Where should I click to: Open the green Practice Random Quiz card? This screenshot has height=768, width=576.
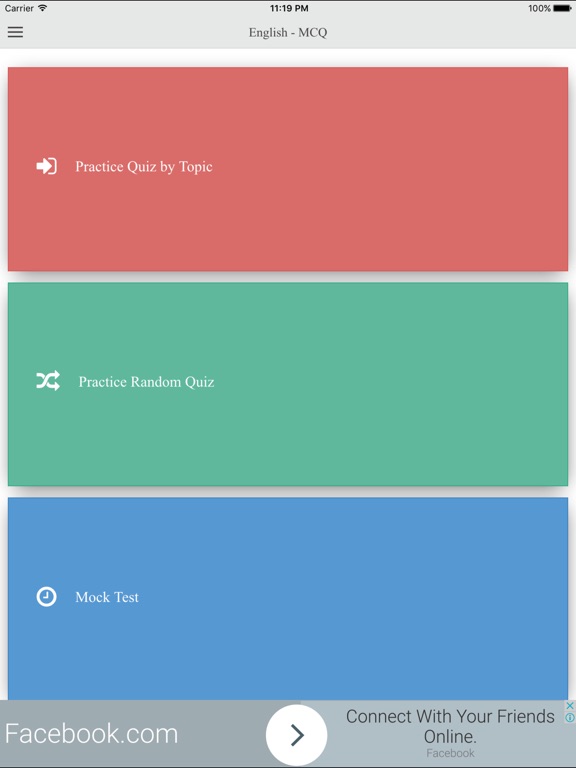point(288,384)
